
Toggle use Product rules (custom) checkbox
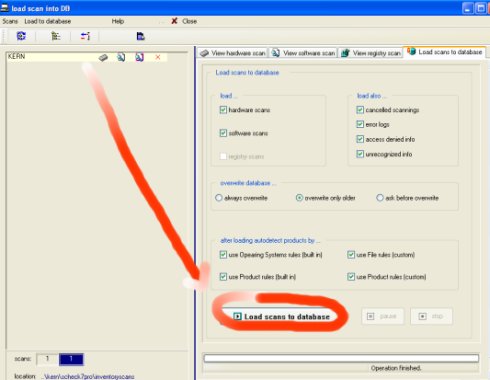351,277
